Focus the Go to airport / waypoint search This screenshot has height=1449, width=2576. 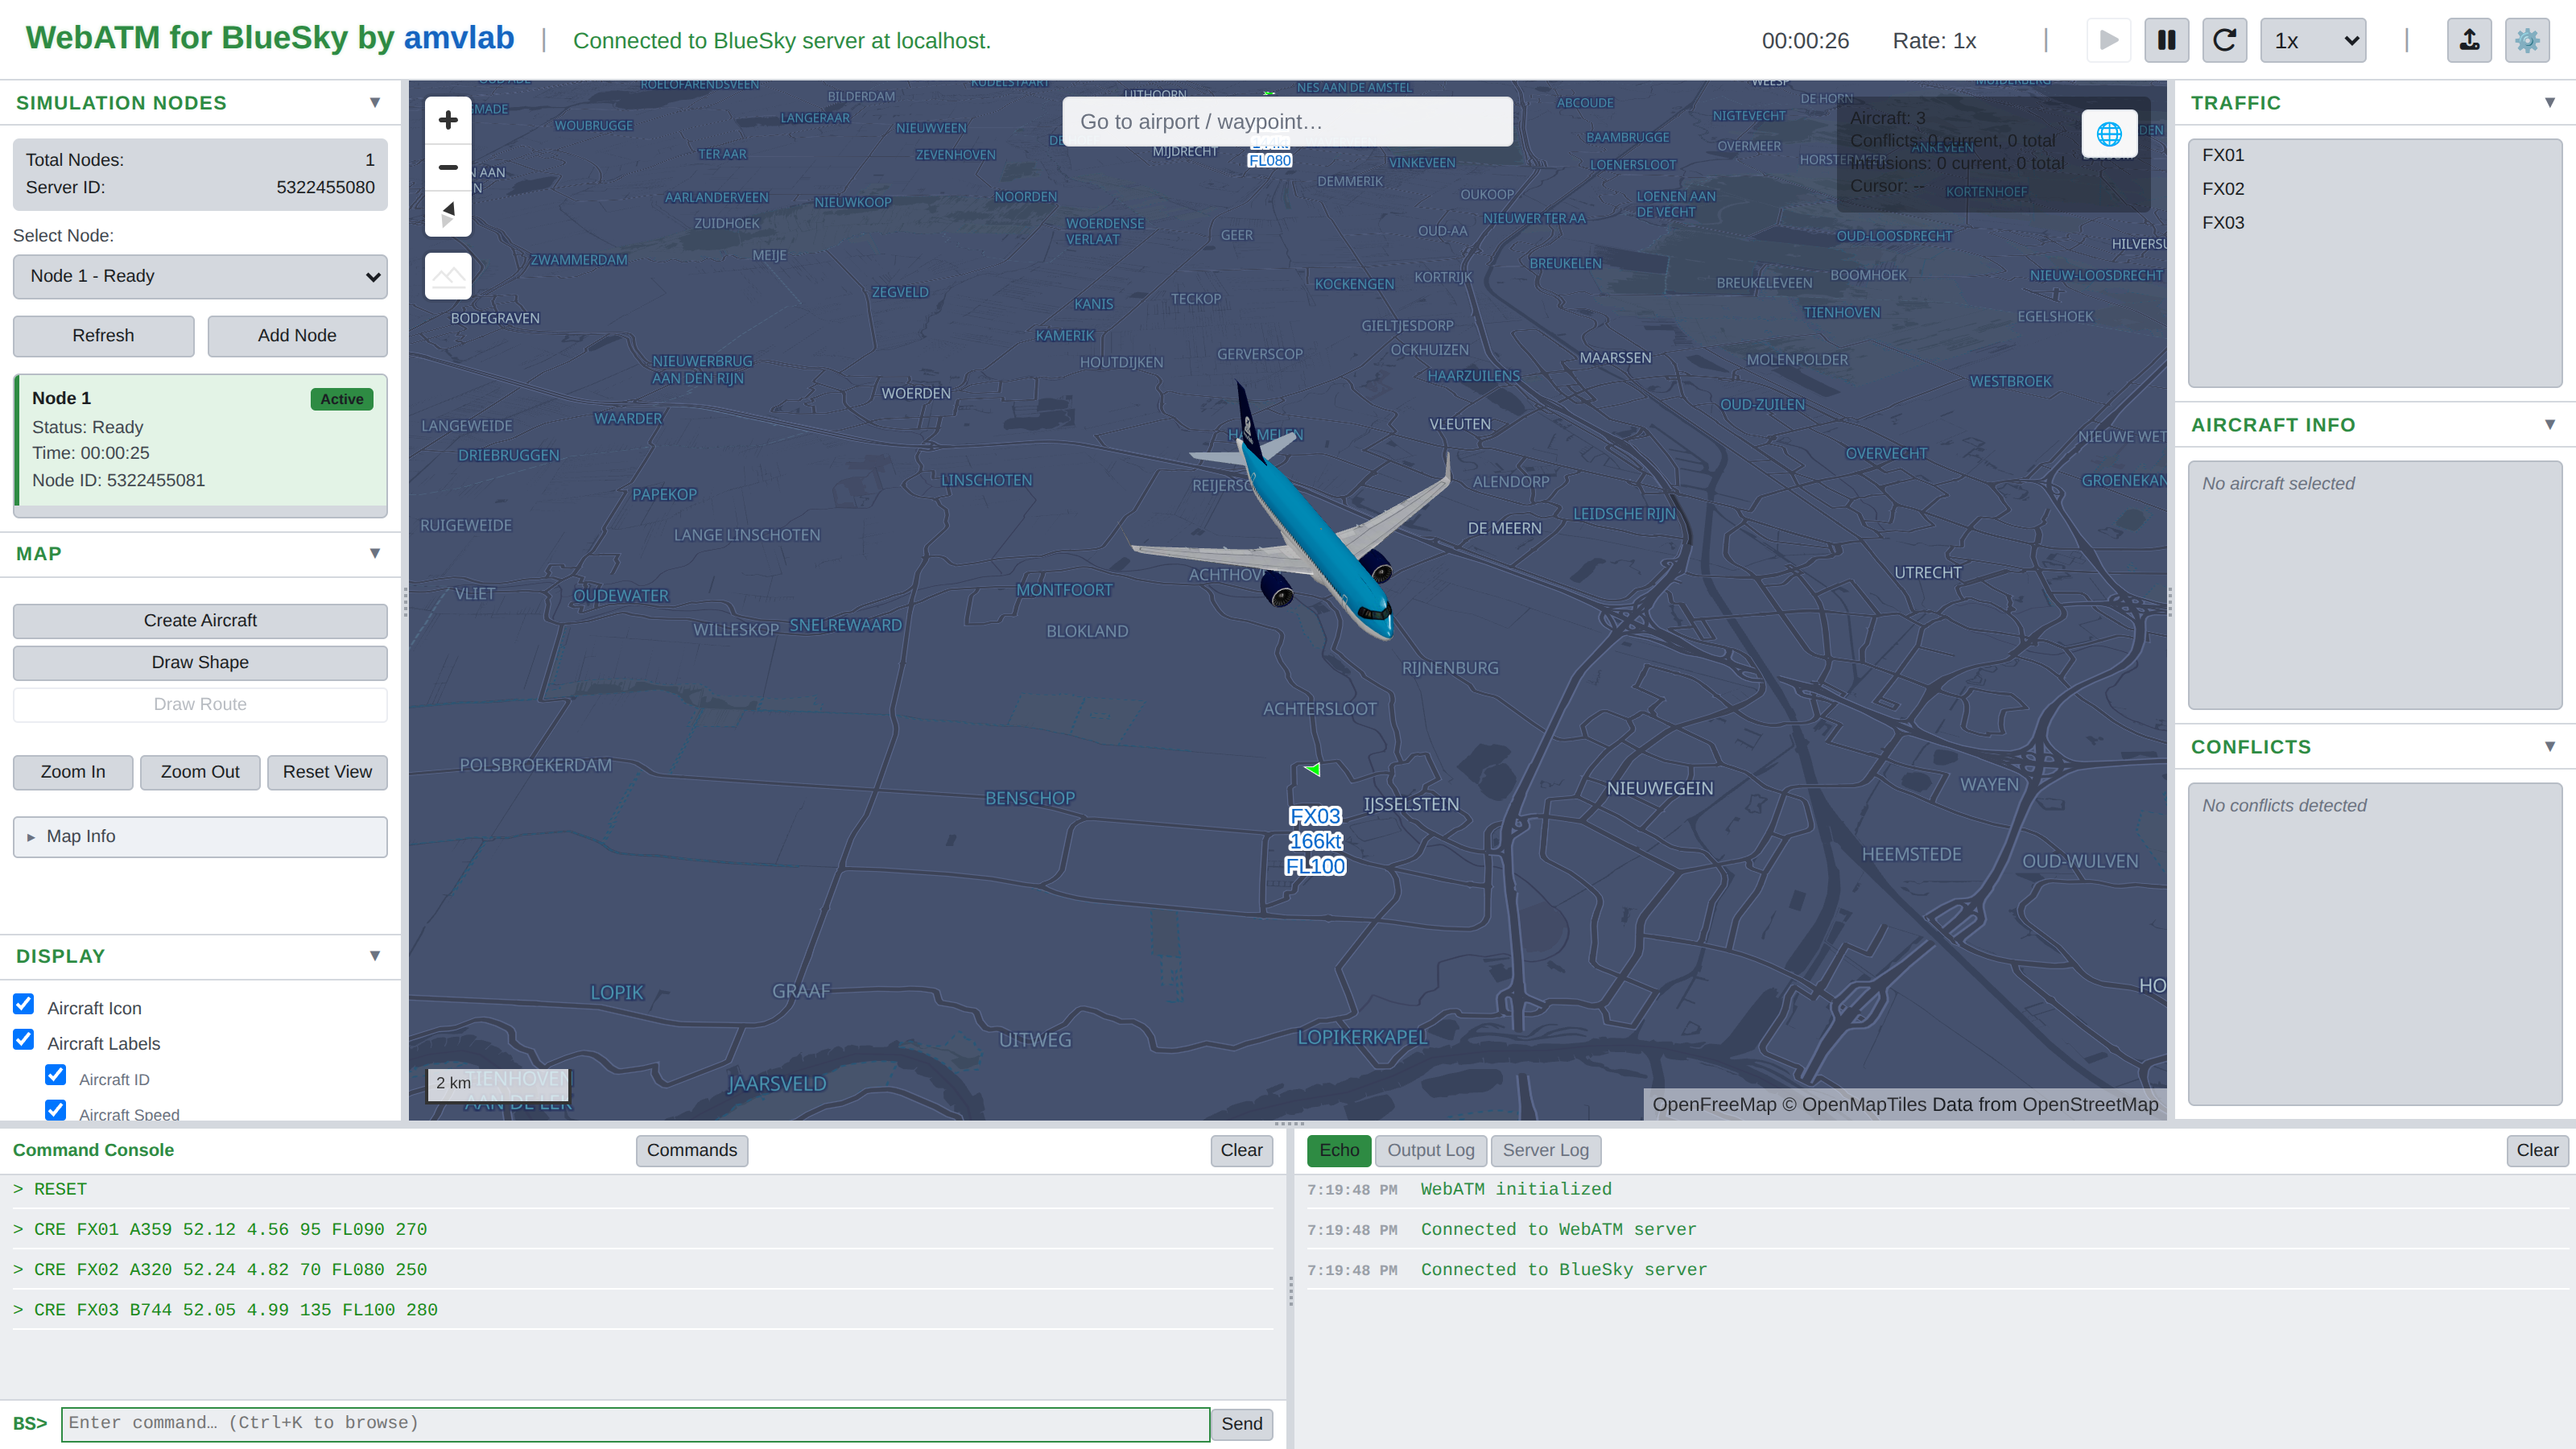1287,121
